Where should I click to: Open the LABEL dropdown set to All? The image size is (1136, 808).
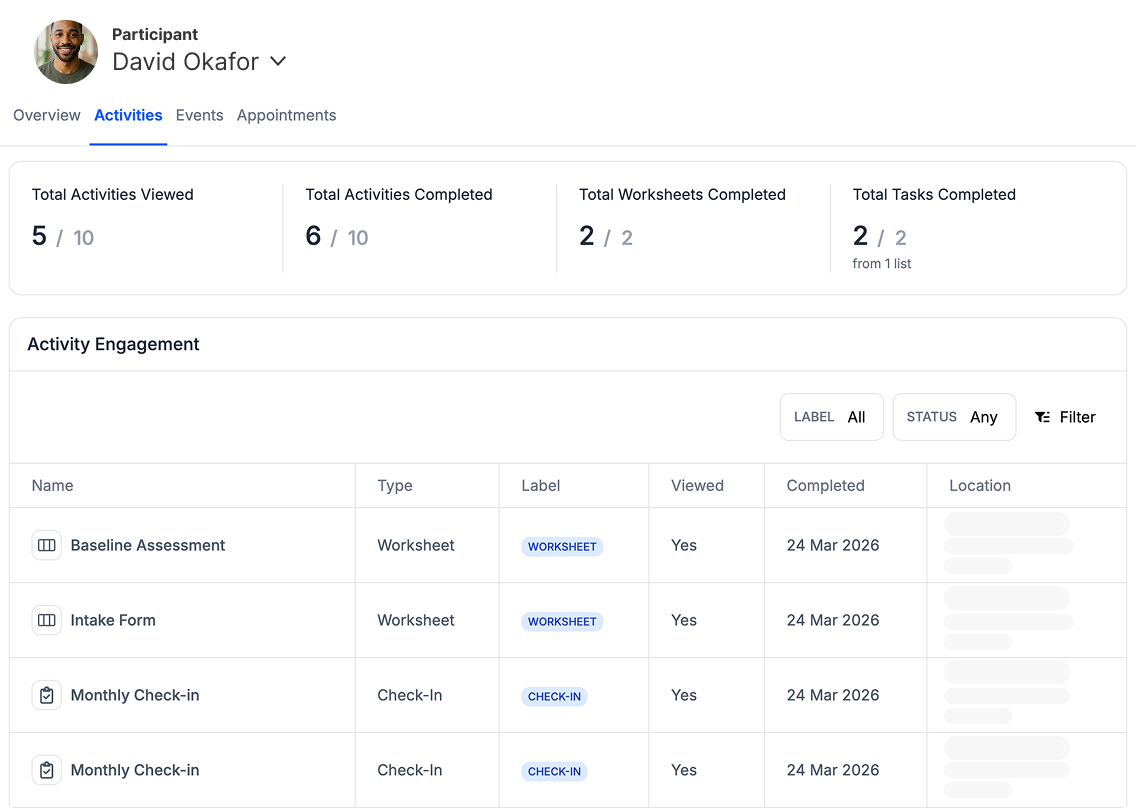coord(831,417)
